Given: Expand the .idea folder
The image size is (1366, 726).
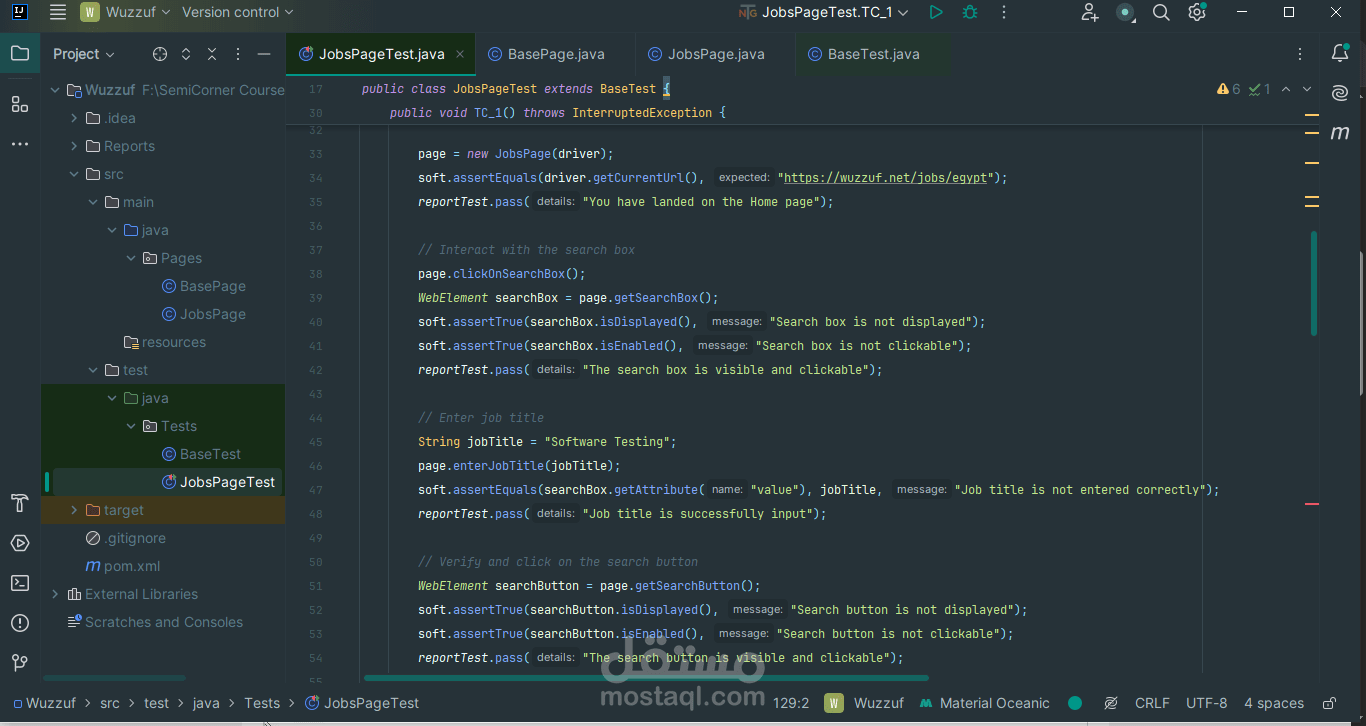Looking at the screenshot, I should (74, 118).
